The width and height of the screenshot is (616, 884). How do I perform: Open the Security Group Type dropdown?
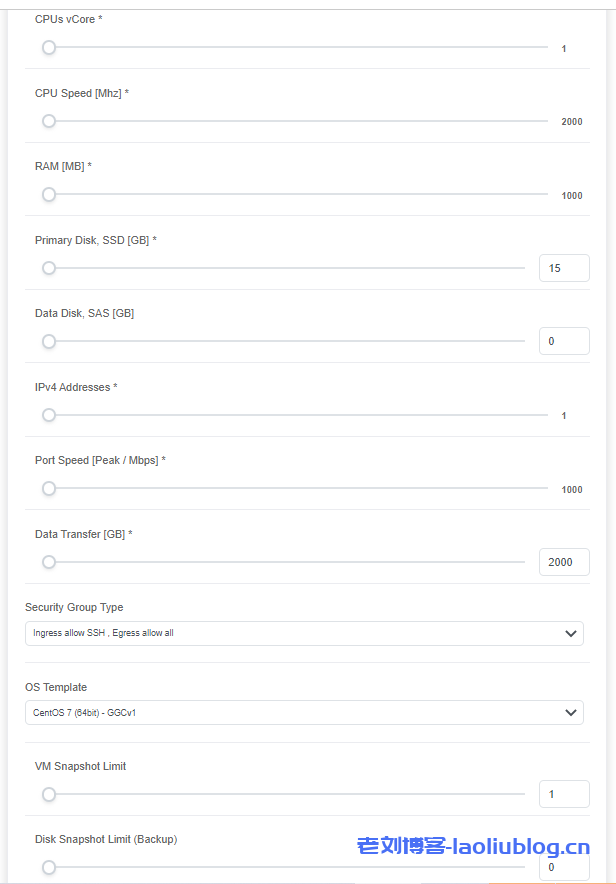[x=304, y=633]
